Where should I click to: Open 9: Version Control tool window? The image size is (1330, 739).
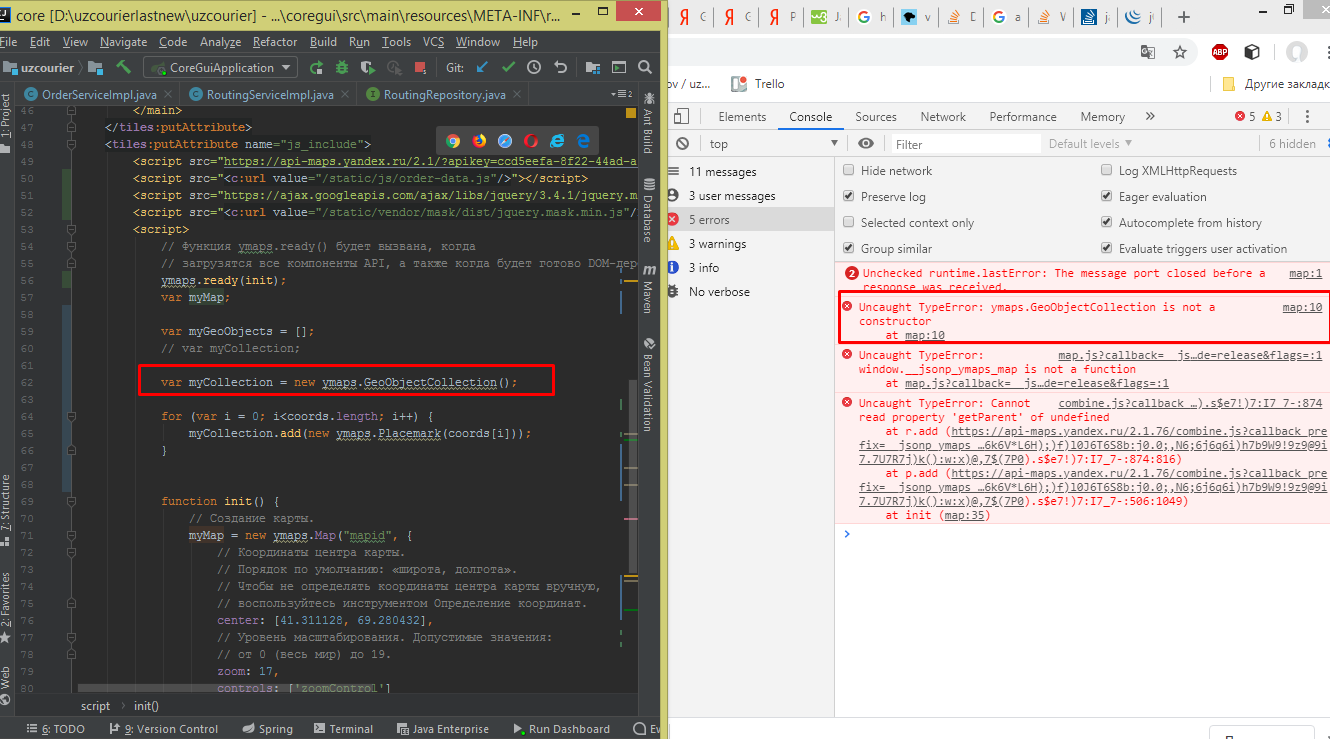pos(163,729)
